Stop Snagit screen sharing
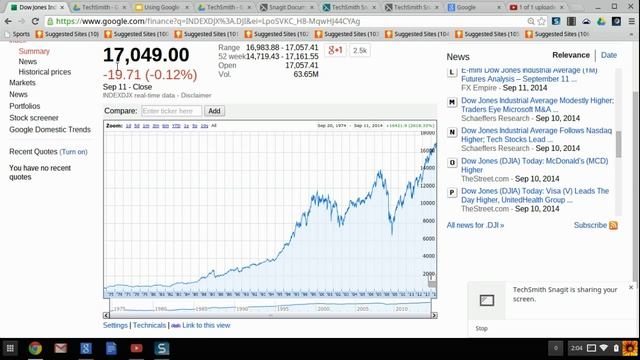Viewport: 640px width, 360px height. 481,328
